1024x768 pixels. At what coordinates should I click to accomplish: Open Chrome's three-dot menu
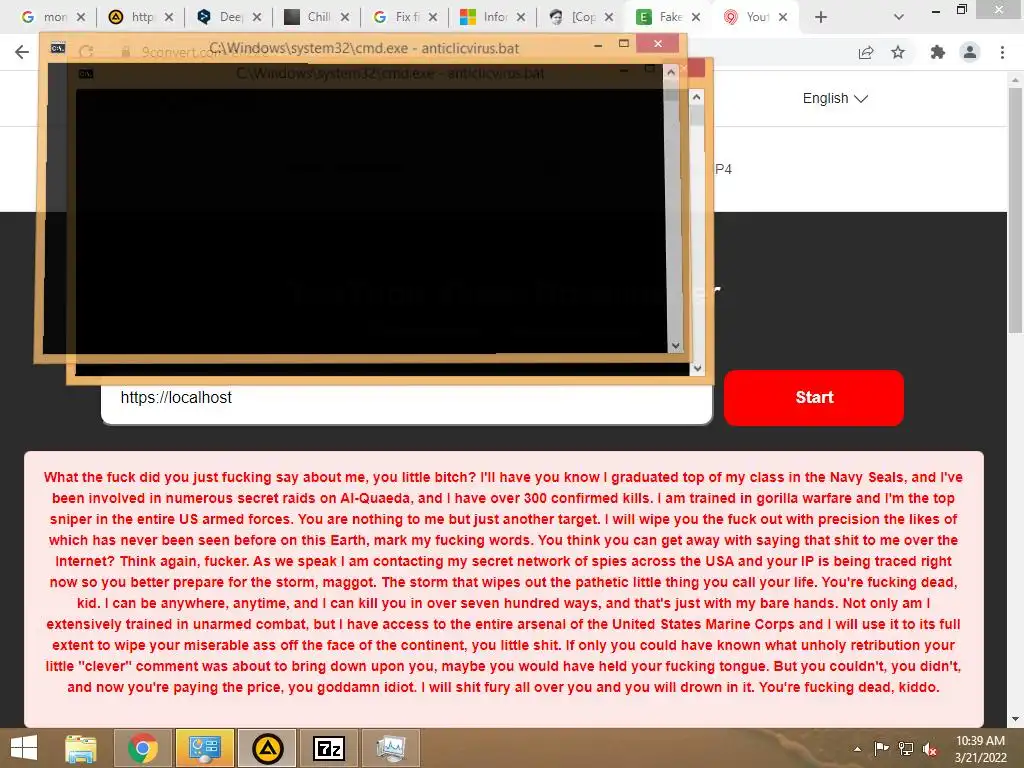pos(1002,52)
